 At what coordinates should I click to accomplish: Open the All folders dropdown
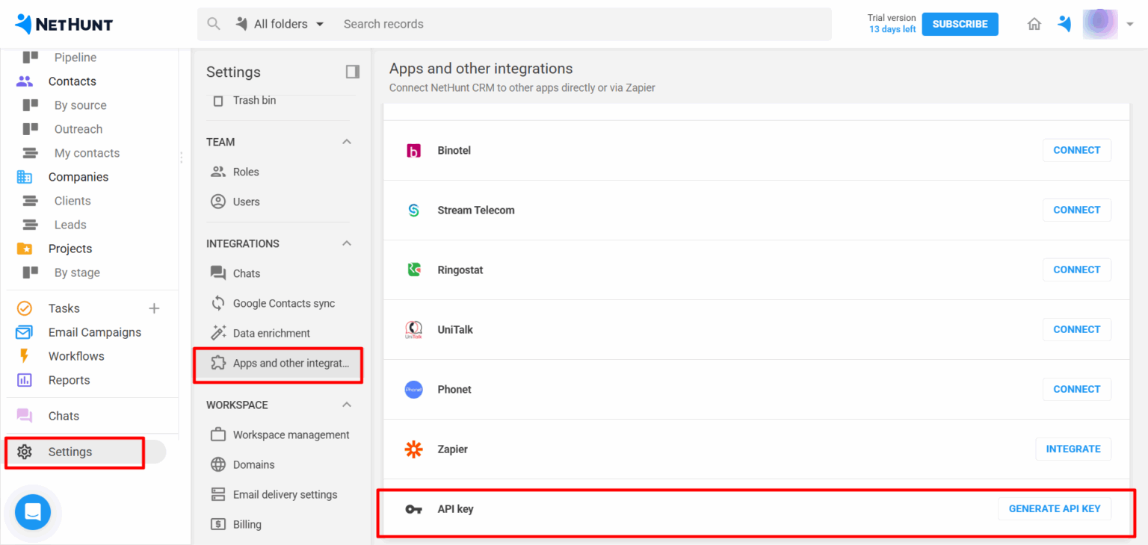(280, 24)
